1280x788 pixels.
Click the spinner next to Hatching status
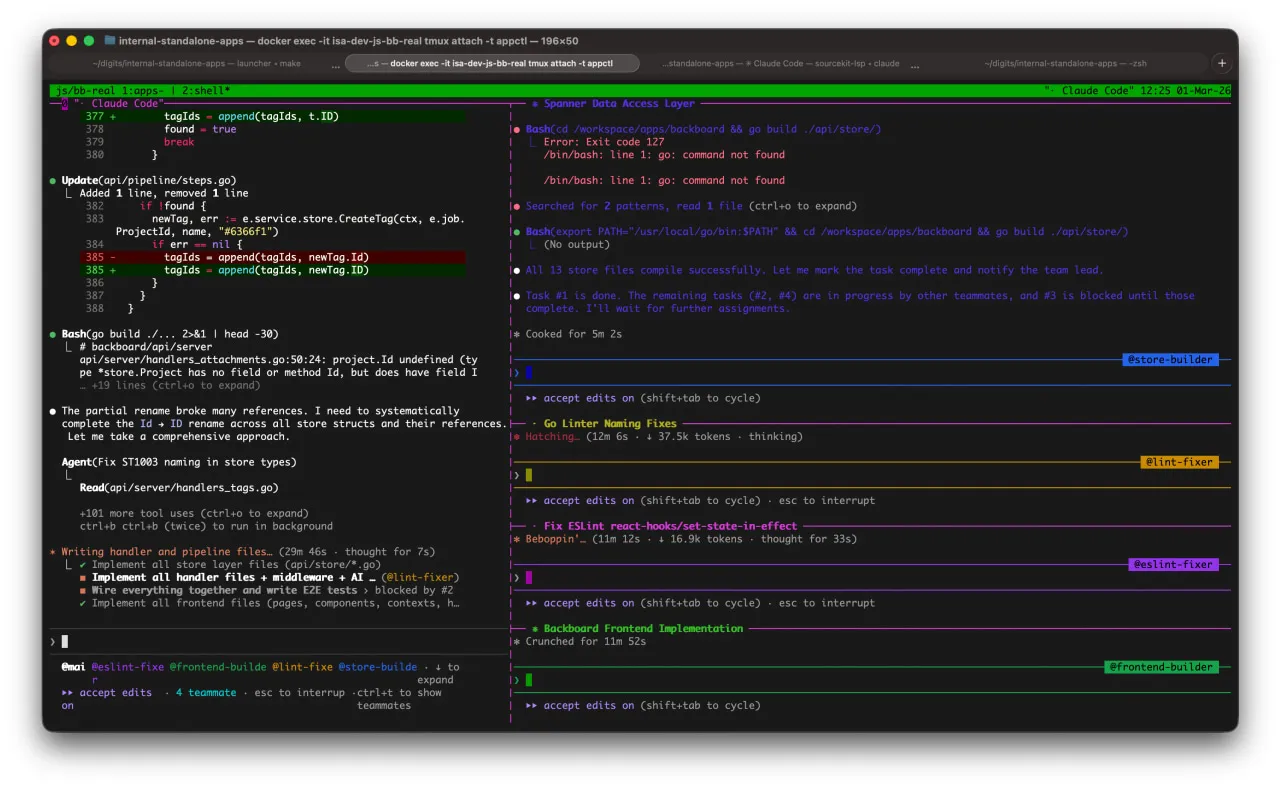pyautogui.click(x=518, y=436)
